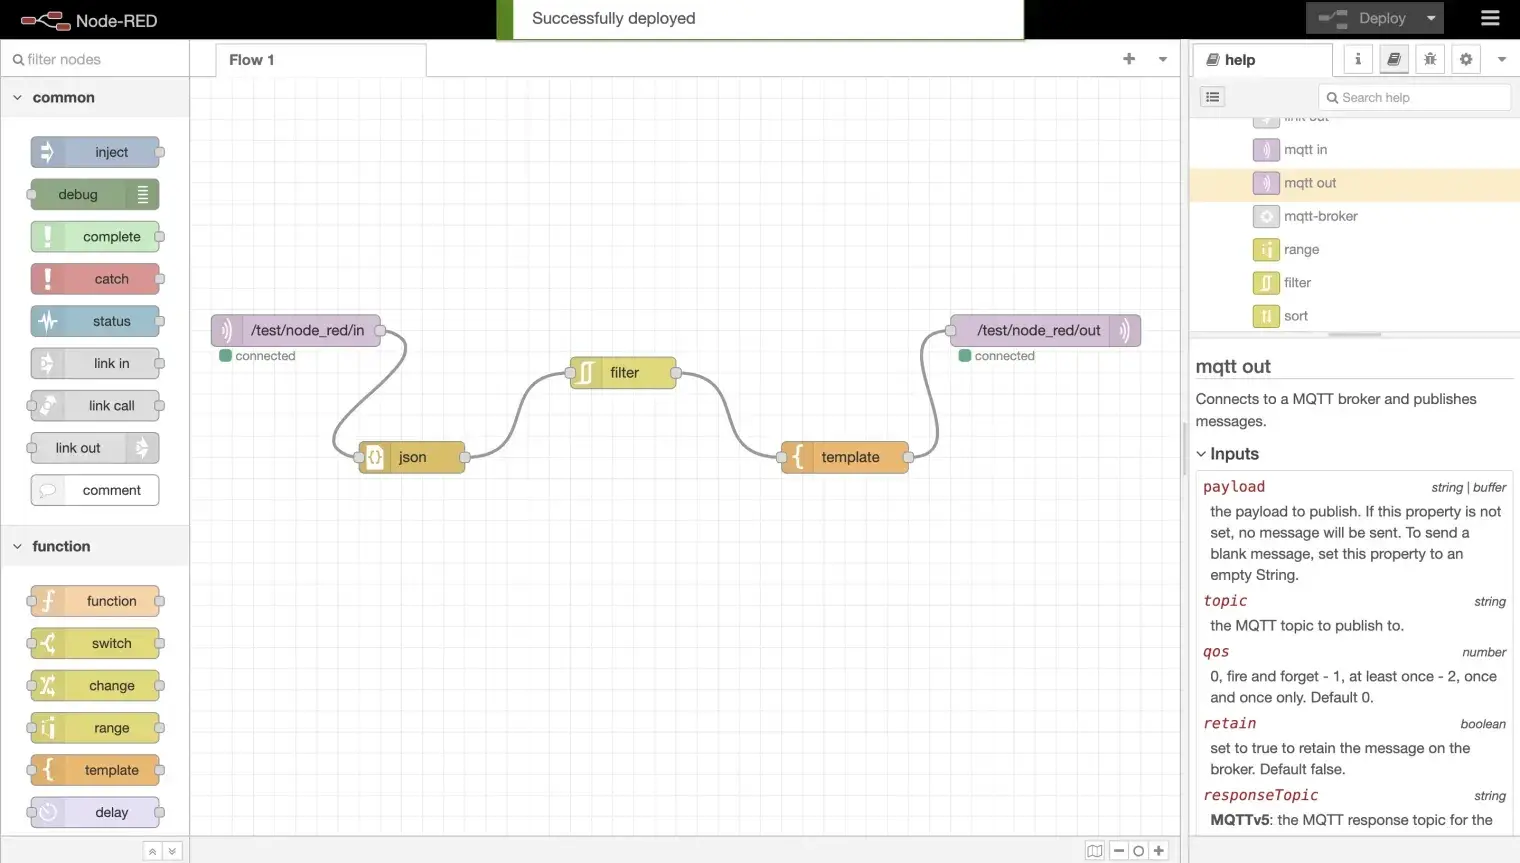1520x863 pixels.
Task: Toggle the navigator map view icon
Action: click(1095, 850)
